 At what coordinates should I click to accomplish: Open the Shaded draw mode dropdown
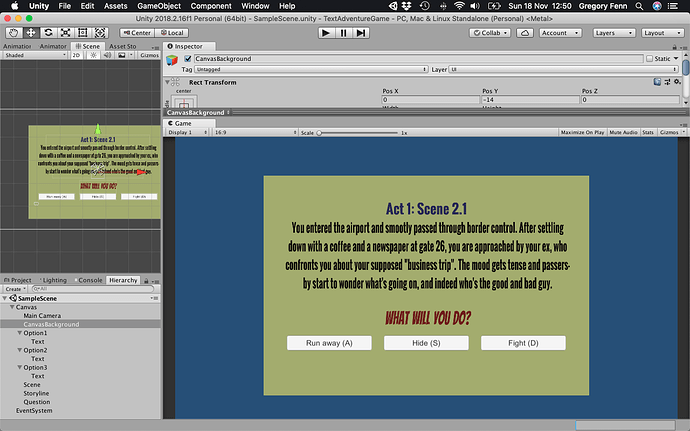tap(35, 55)
